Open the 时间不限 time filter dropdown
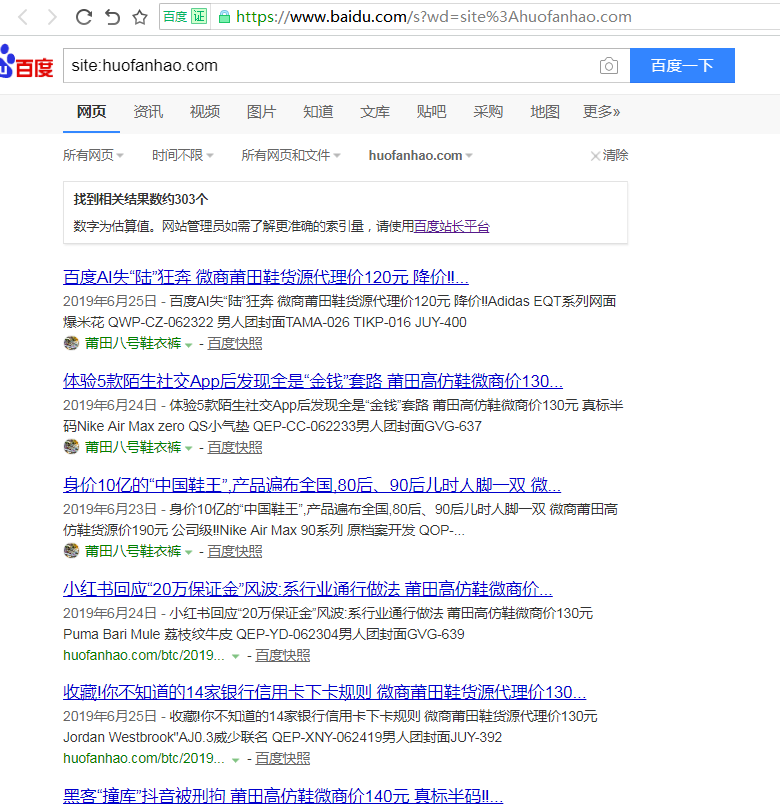 pos(183,155)
